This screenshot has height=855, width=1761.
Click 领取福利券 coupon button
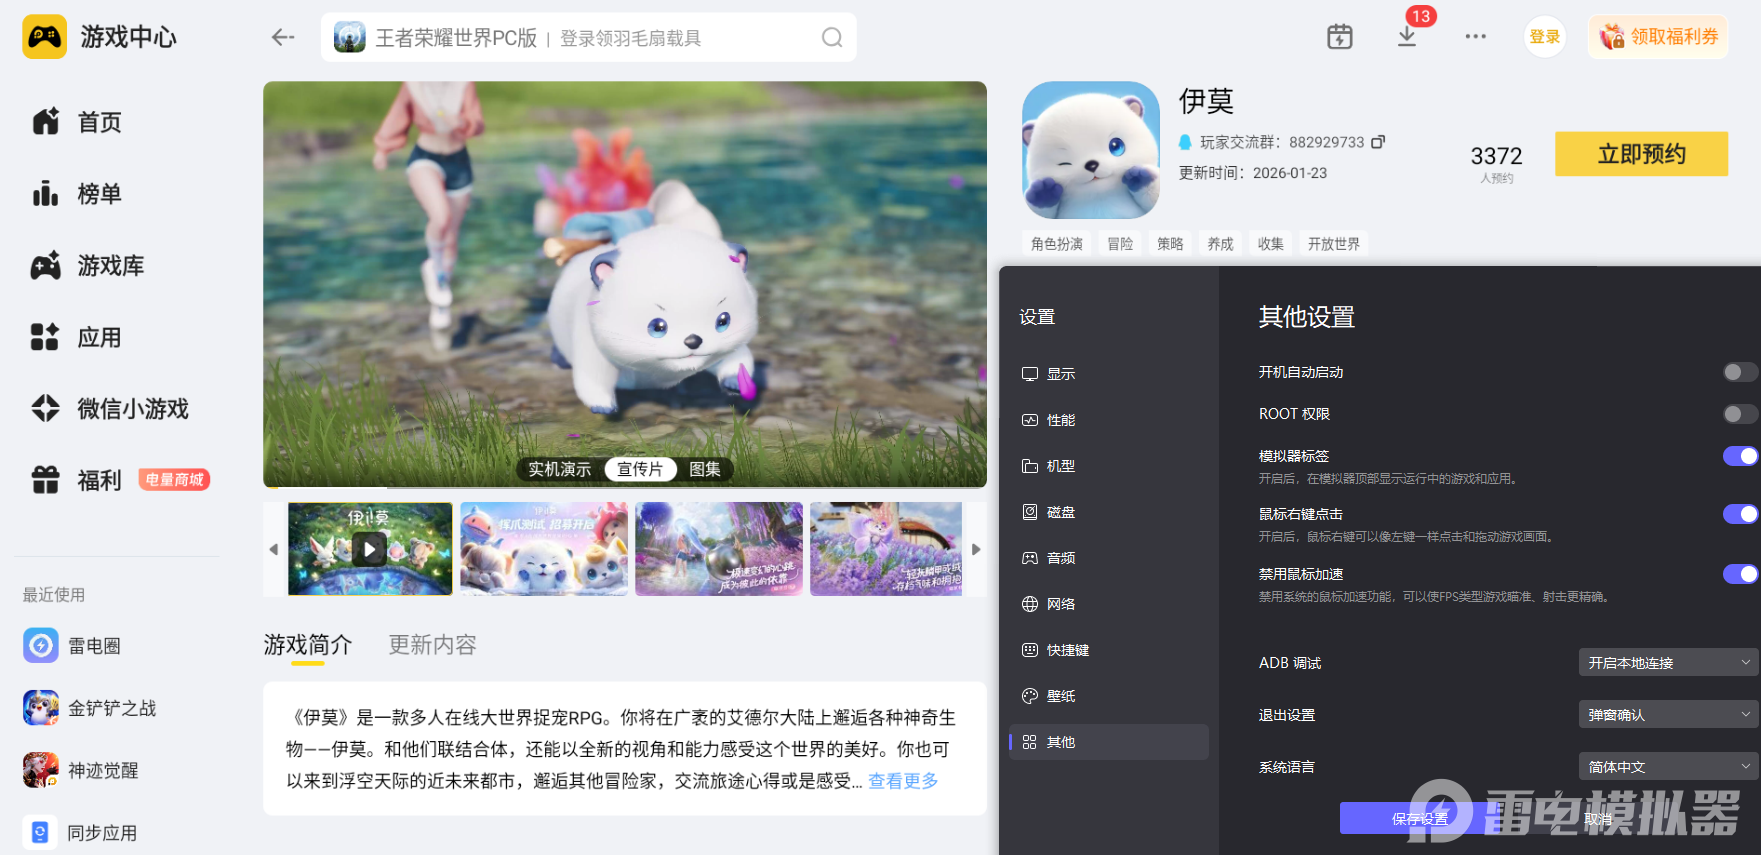point(1658,37)
